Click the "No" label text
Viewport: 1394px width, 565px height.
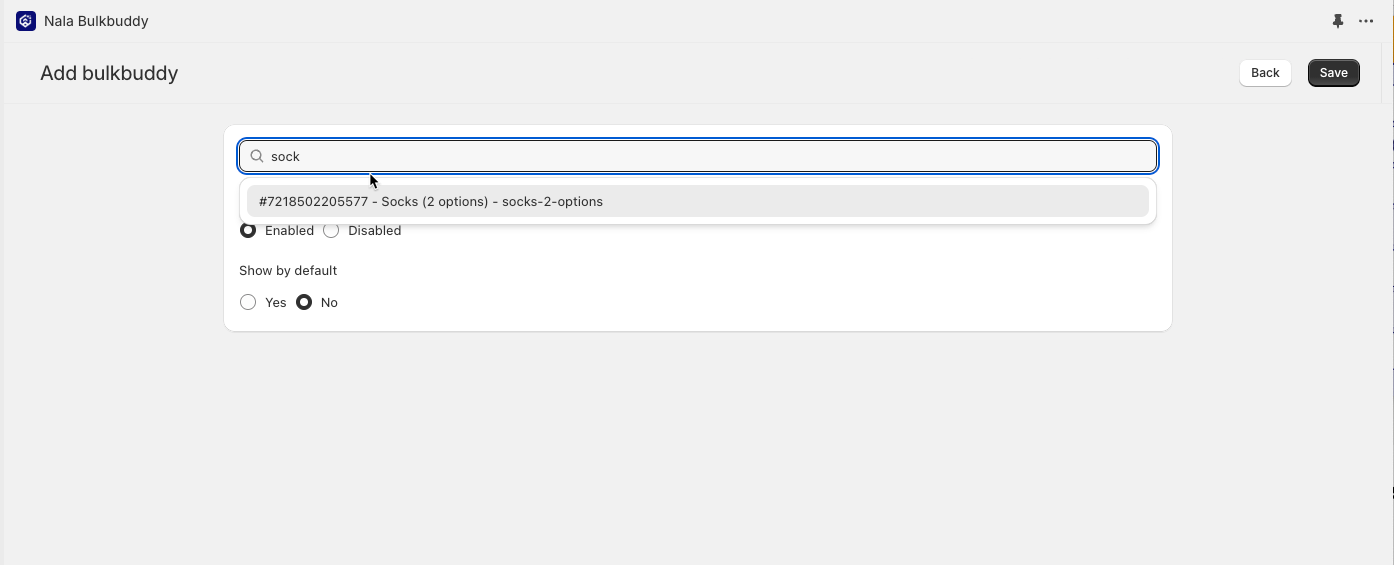pyautogui.click(x=329, y=302)
